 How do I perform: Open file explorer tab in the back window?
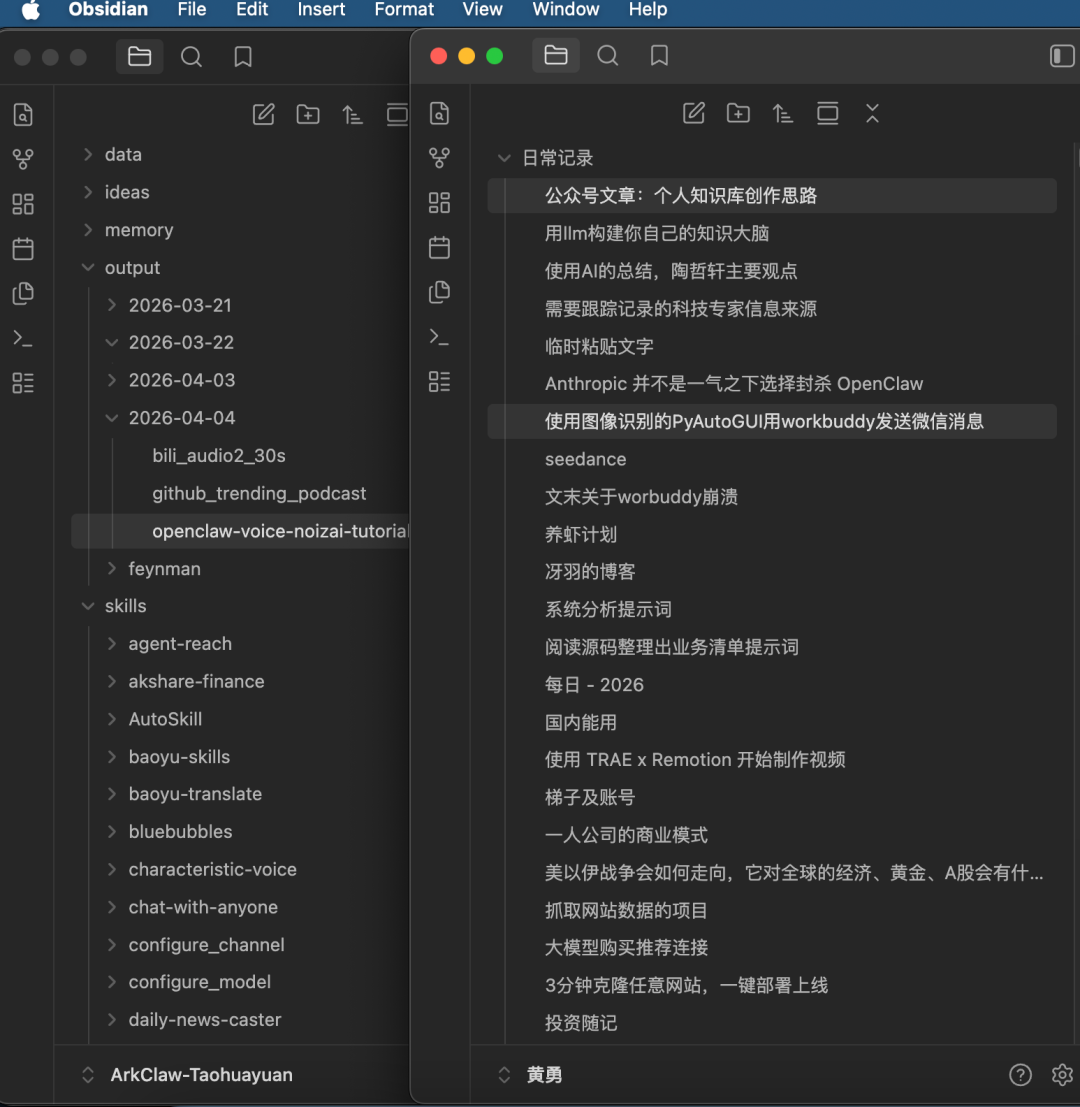(x=139, y=56)
